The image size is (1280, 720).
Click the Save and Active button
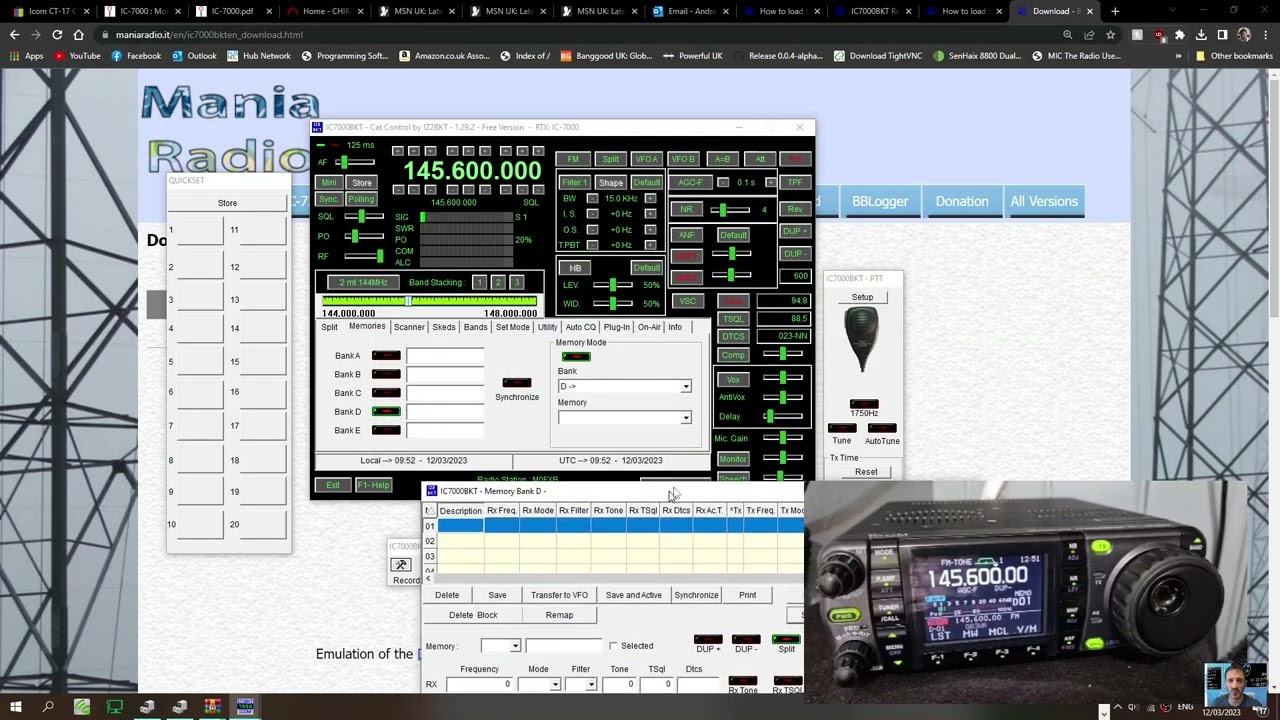coord(633,595)
